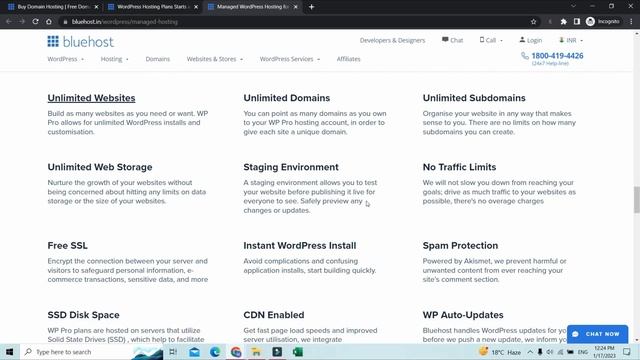This screenshot has height=360, width=640.
Task: Click the WP Auto-Updates heading
Action: [463, 315]
